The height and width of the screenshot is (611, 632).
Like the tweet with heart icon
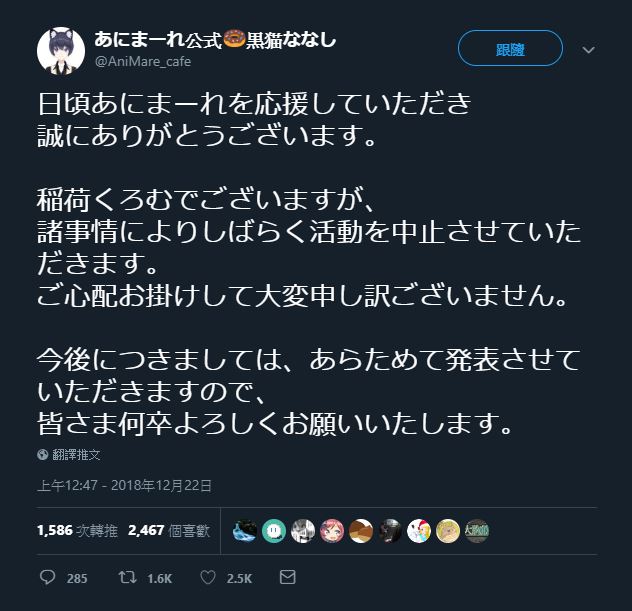[x=208, y=578]
